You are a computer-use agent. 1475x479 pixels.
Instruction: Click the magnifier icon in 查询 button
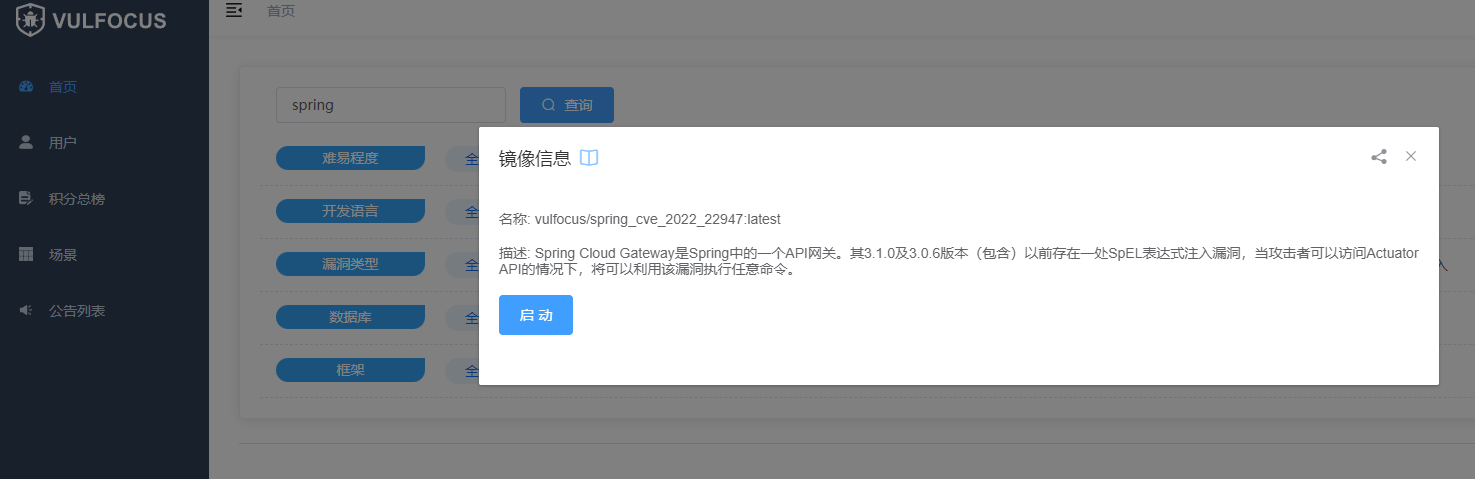coord(549,105)
